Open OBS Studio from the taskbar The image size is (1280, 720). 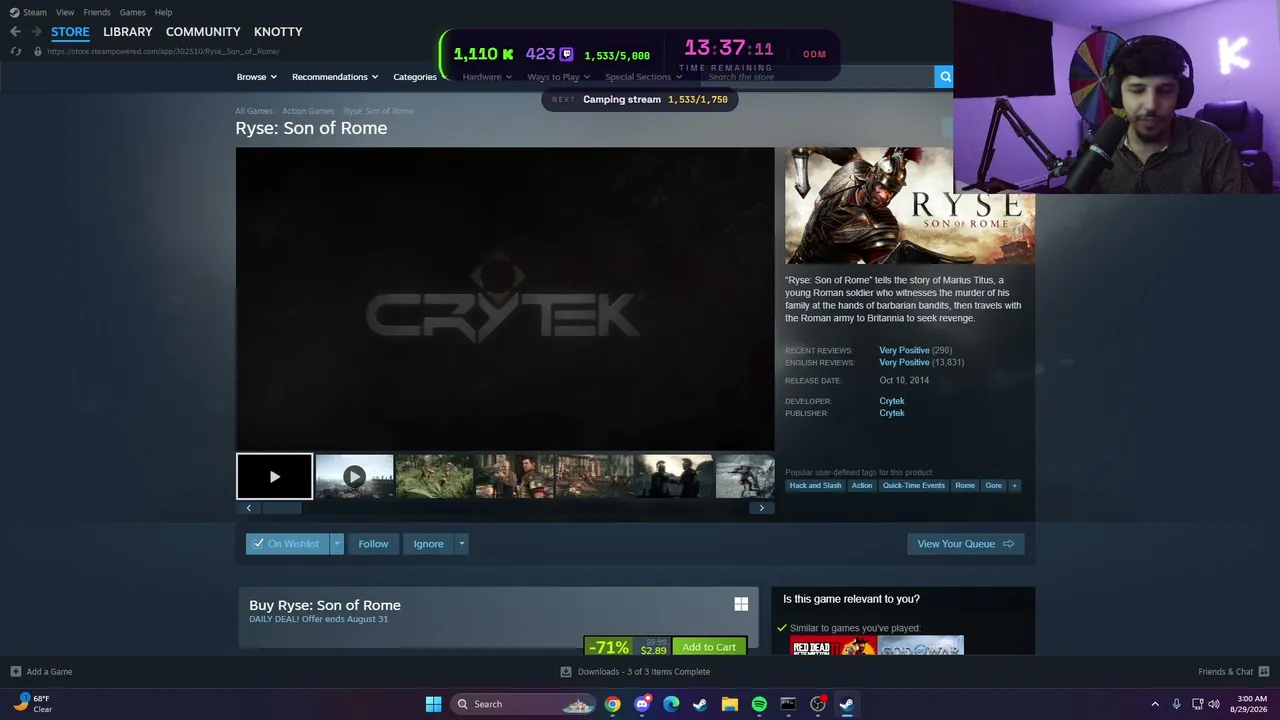pos(818,704)
